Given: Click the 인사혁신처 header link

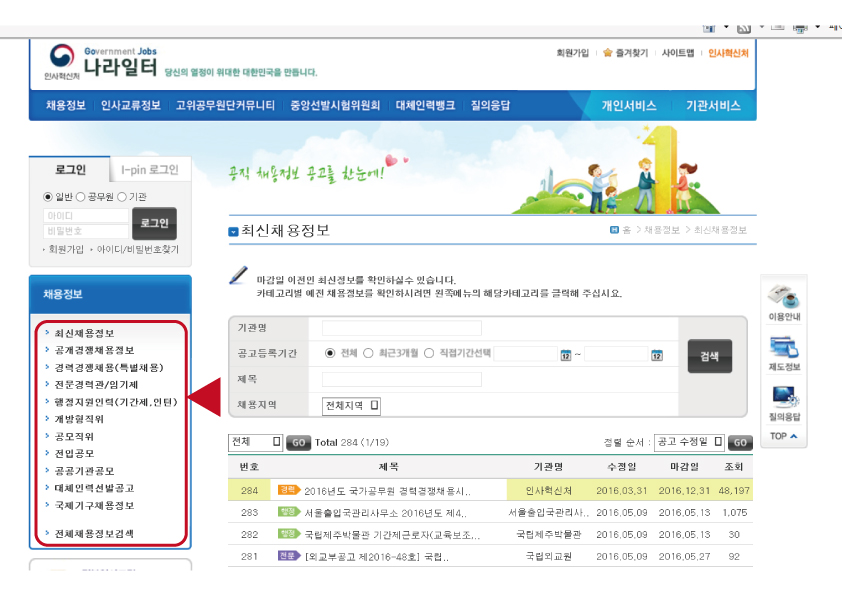Looking at the screenshot, I should [x=728, y=53].
